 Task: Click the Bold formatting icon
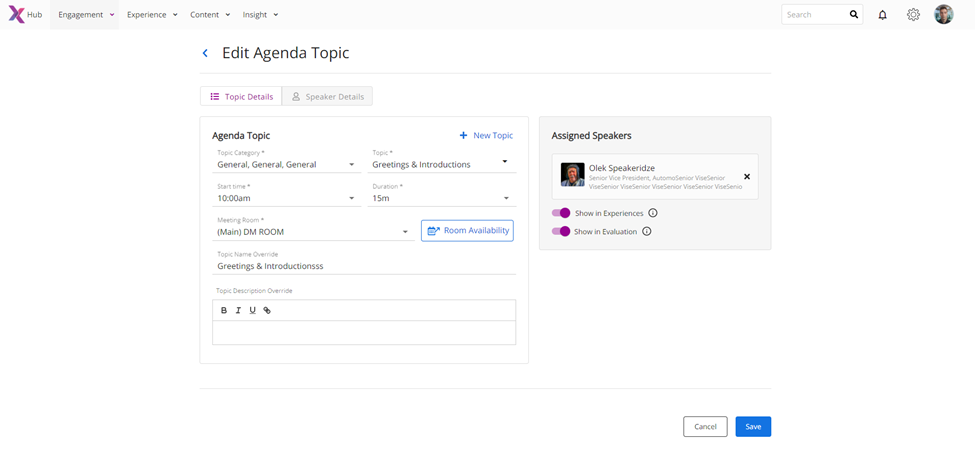[224, 311]
